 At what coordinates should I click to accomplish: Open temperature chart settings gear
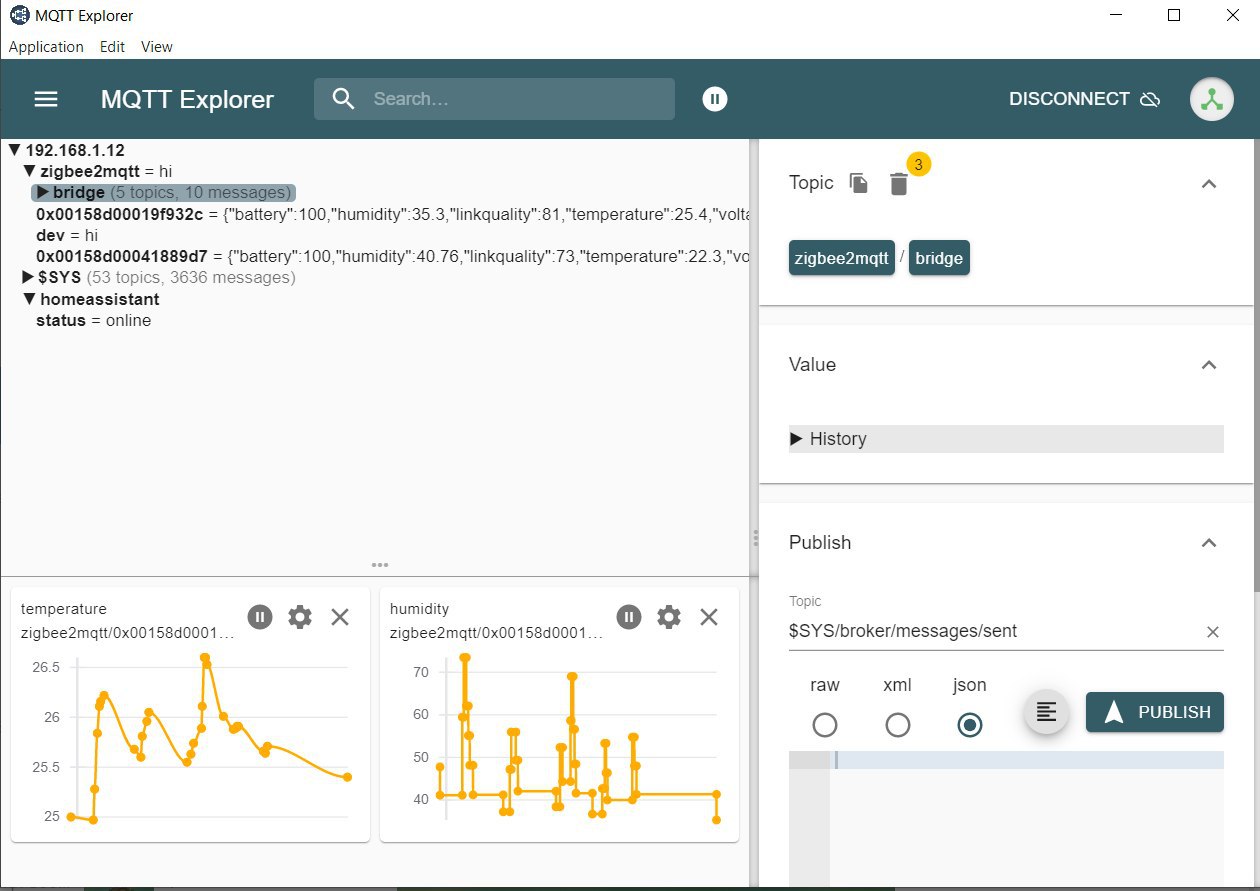300,617
